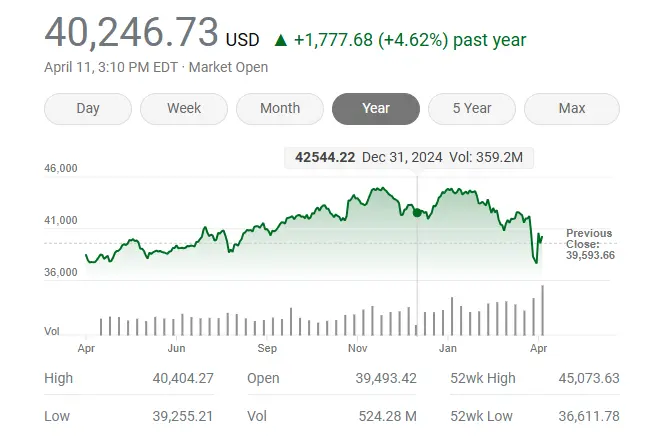The width and height of the screenshot is (645, 442).
Task: Switch chart to Max range
Action: tap(571, 109)
